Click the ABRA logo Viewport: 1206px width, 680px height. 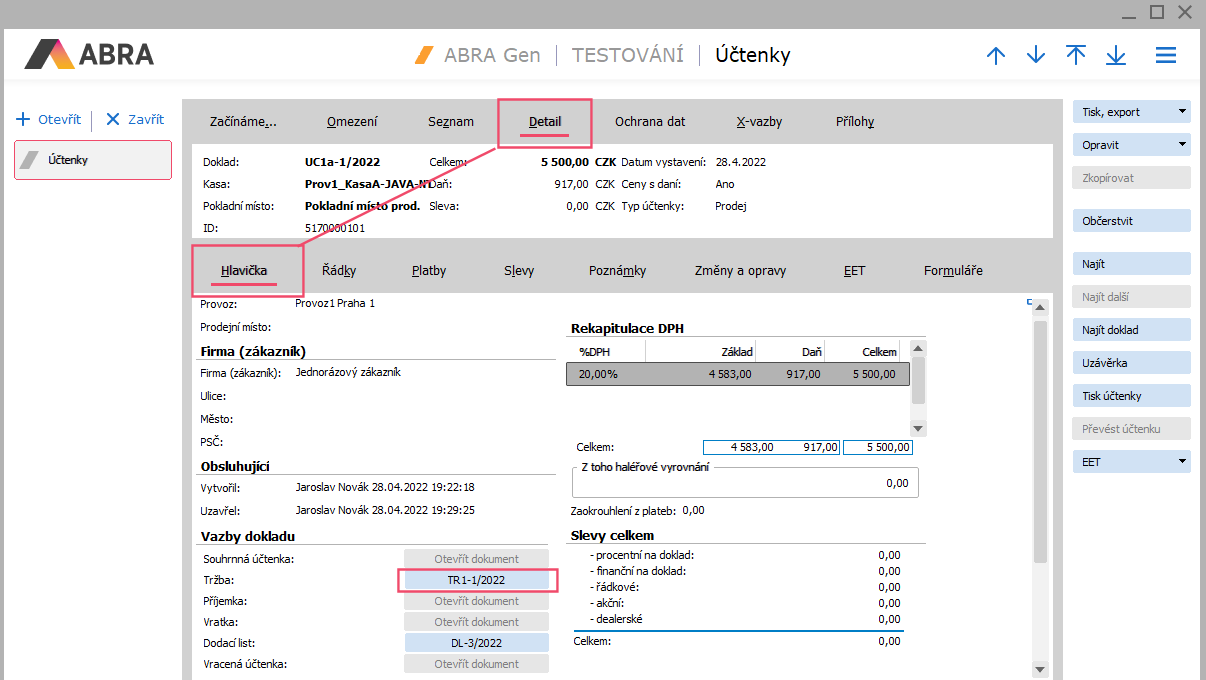[x=90, y=54]
